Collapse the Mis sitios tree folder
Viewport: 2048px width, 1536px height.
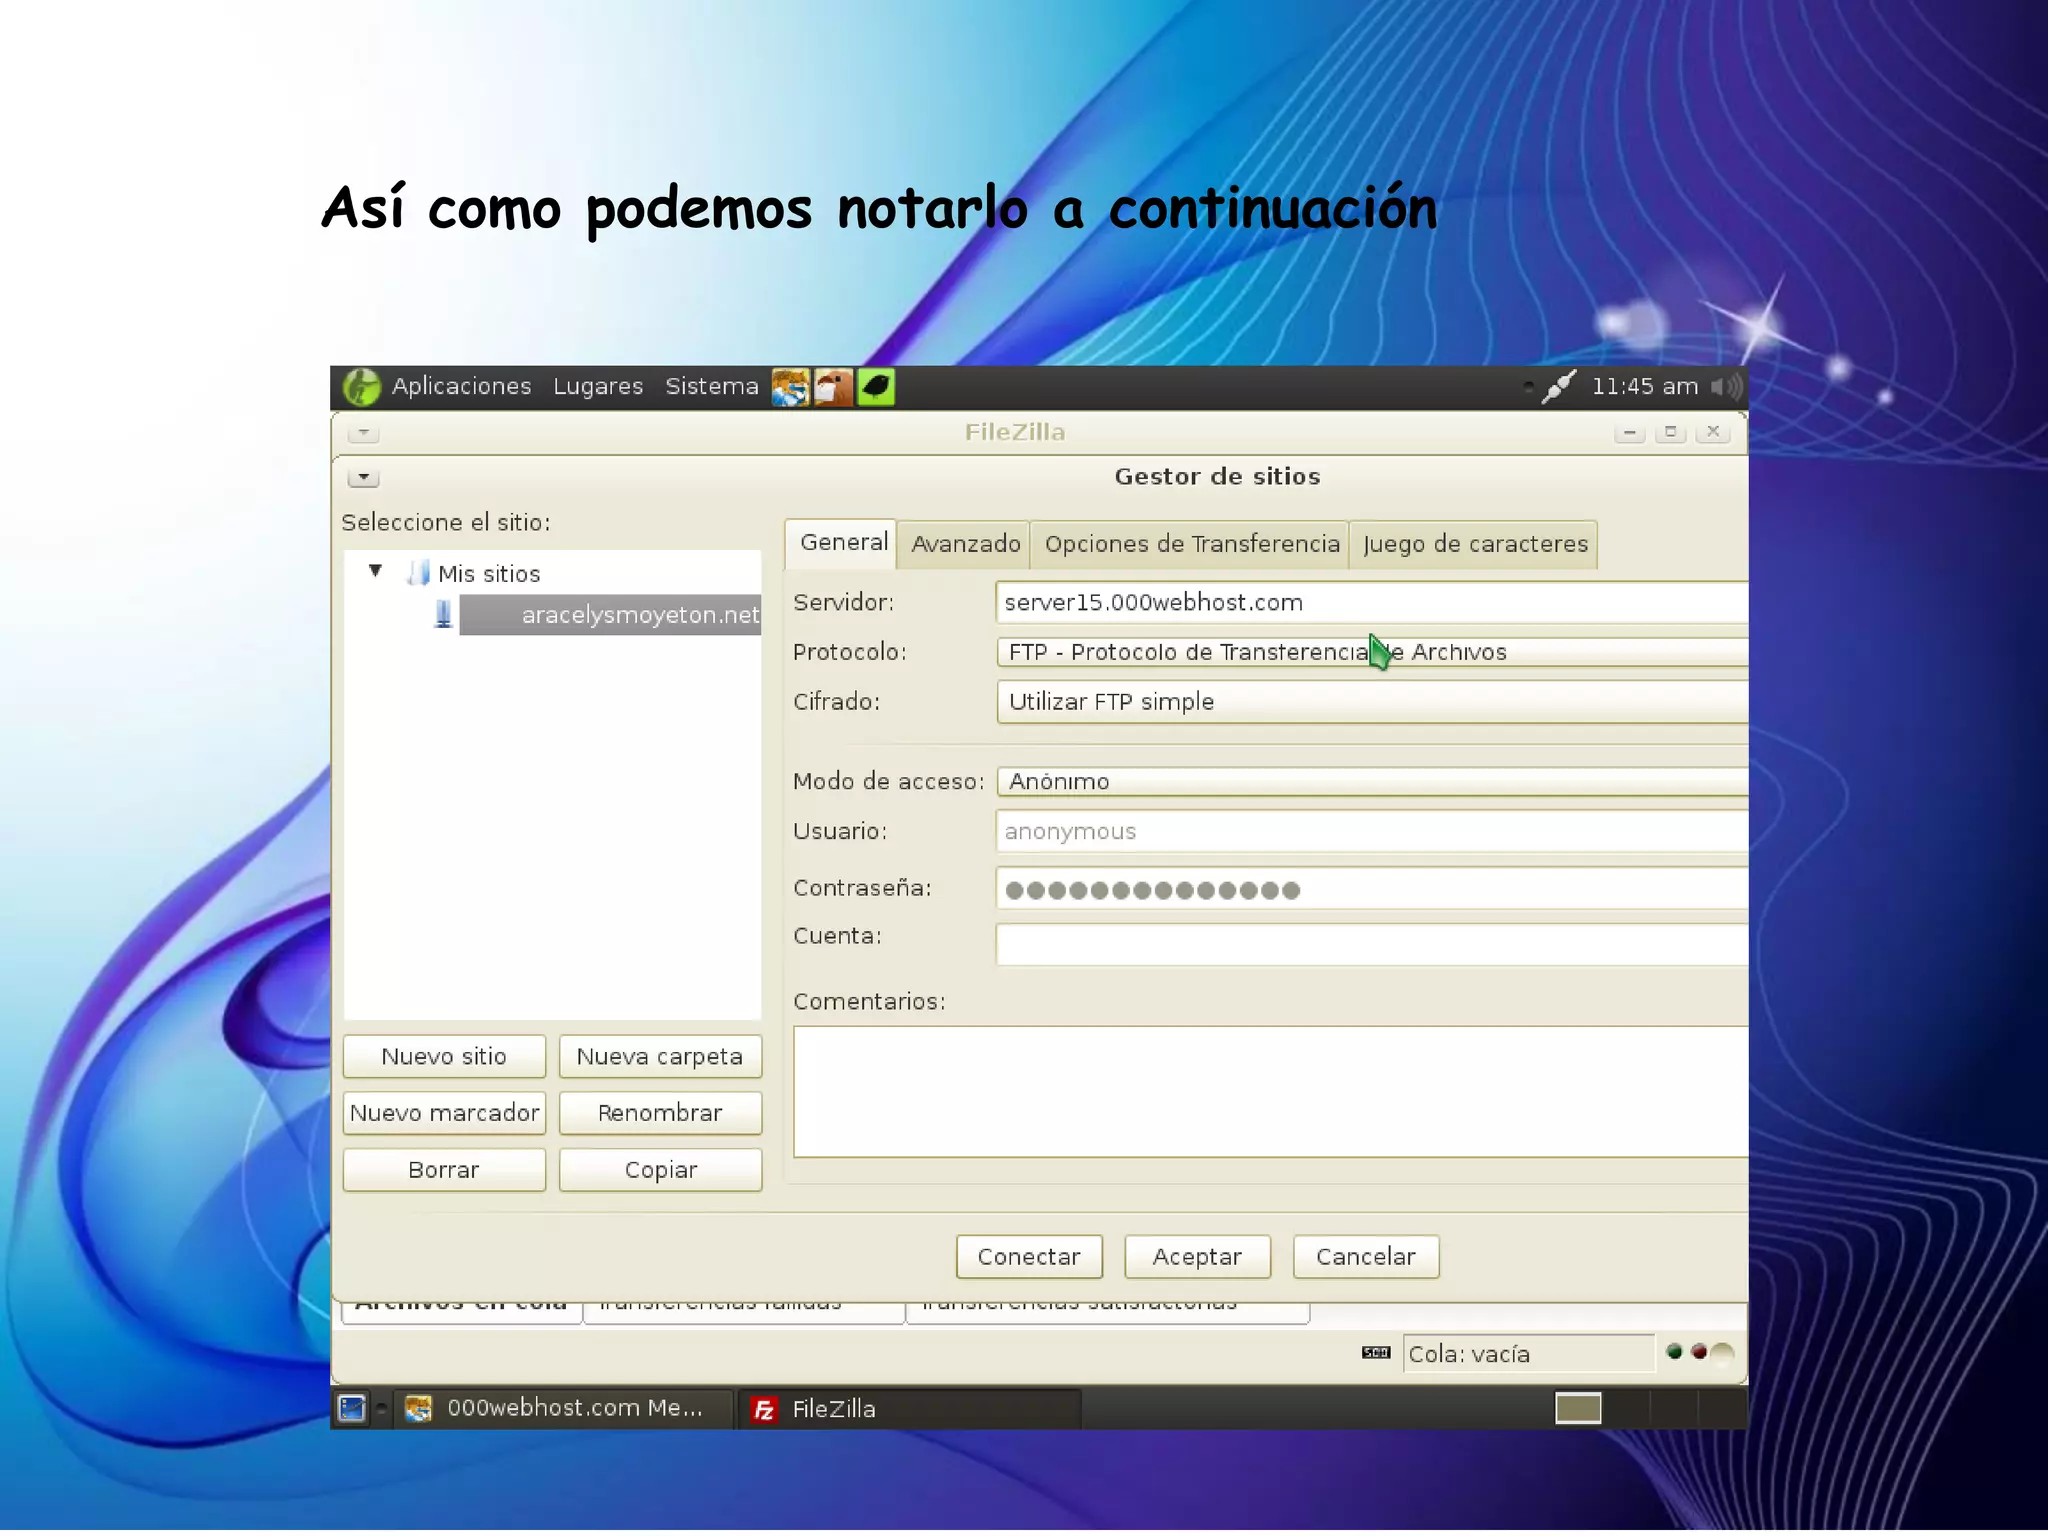point(376,571)
